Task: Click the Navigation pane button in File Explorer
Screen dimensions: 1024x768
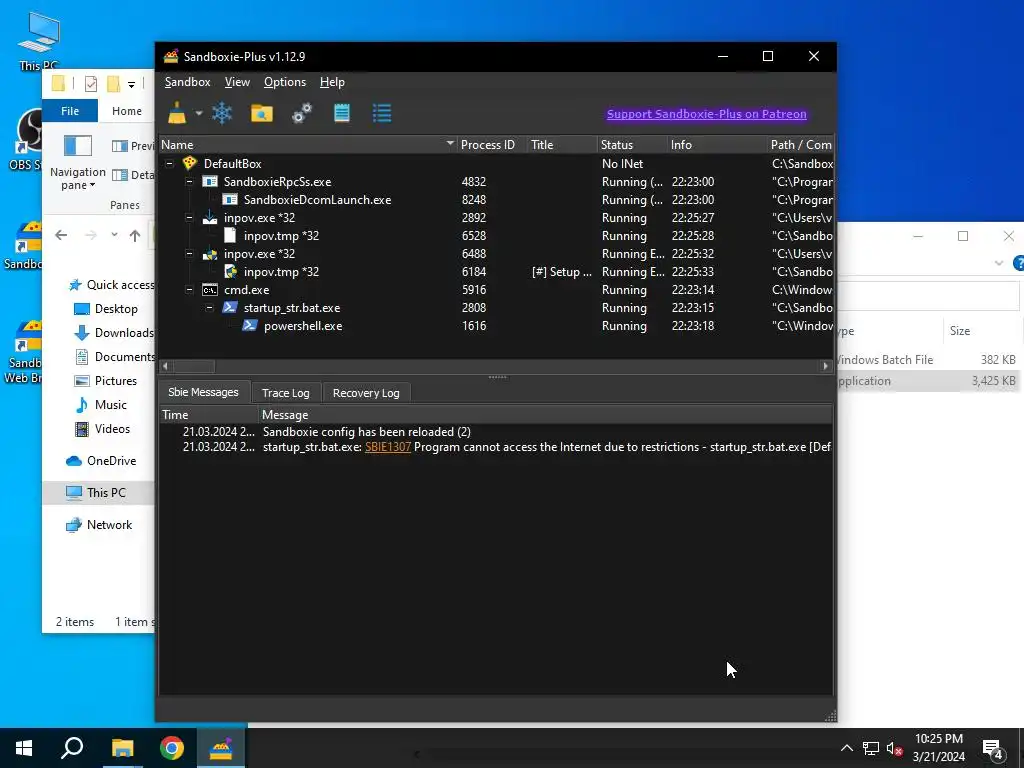Action: [x=78, y=163]
